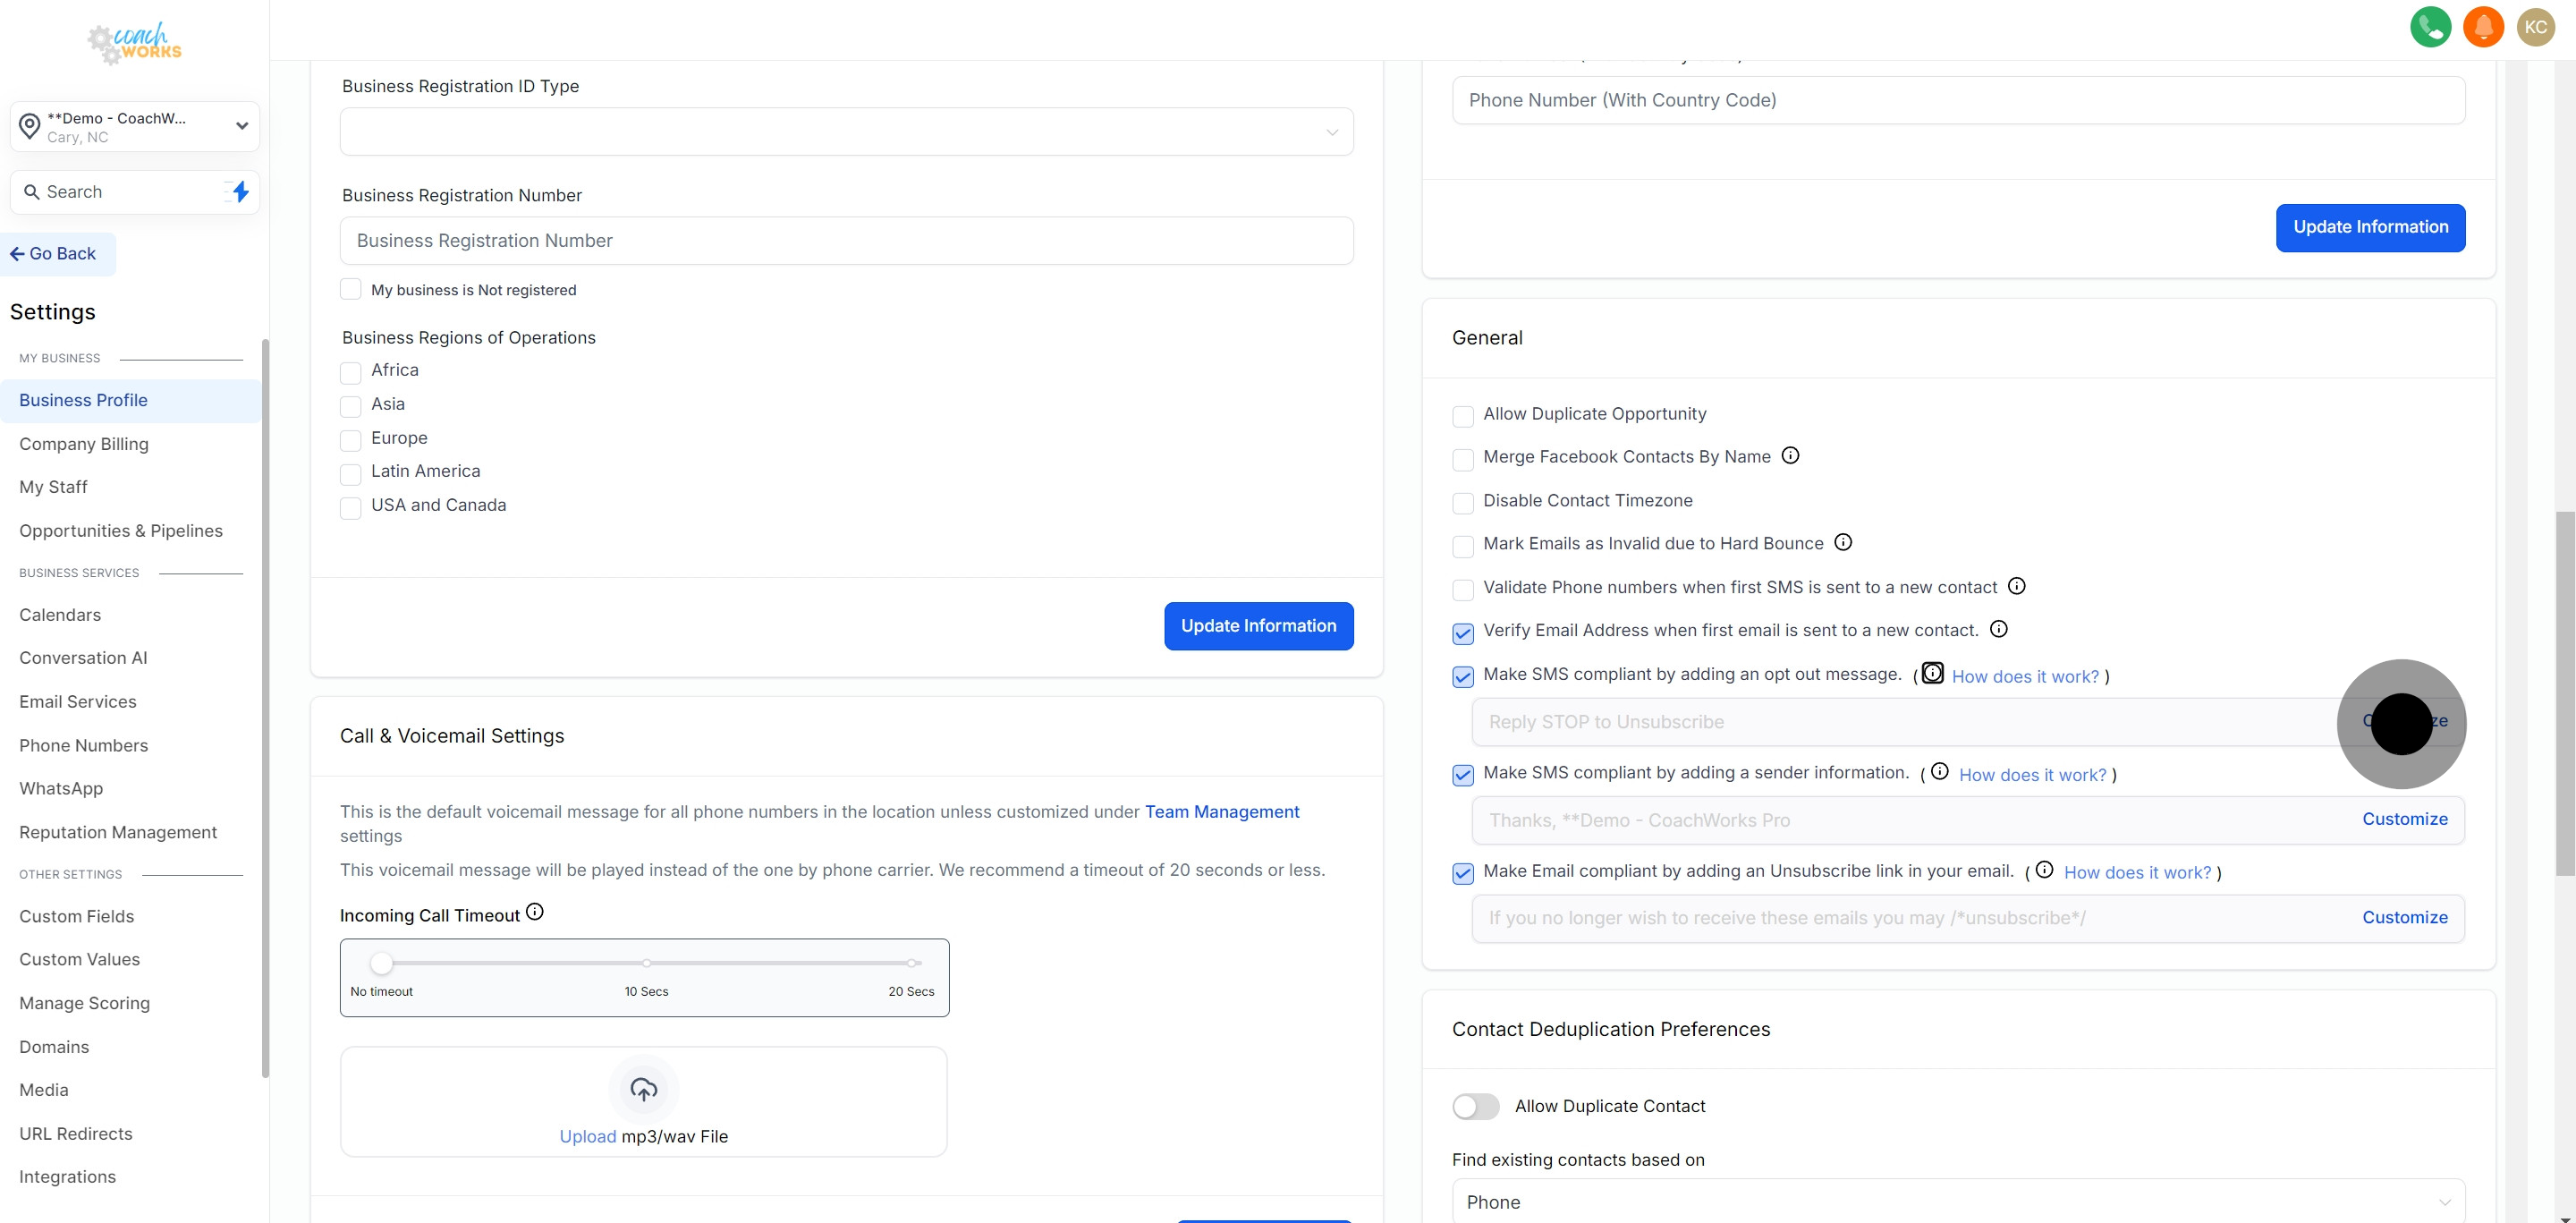Toggle the Allow Duplicate Contact switch
This screenshot has width=2576, height=1223.
(1475, 1106)
